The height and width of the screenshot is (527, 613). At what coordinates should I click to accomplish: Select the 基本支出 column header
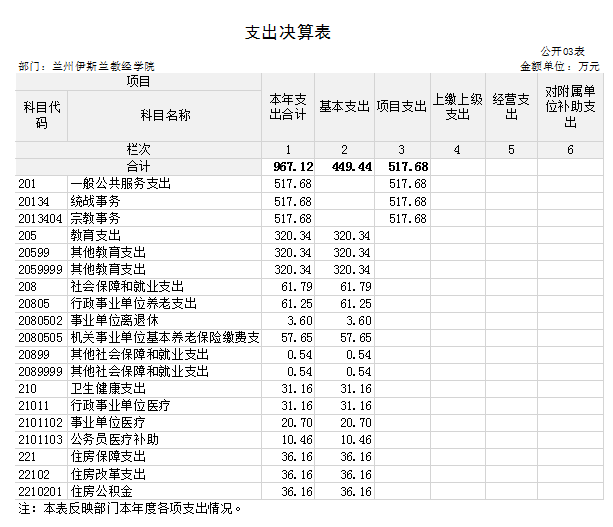coord(344,107)
